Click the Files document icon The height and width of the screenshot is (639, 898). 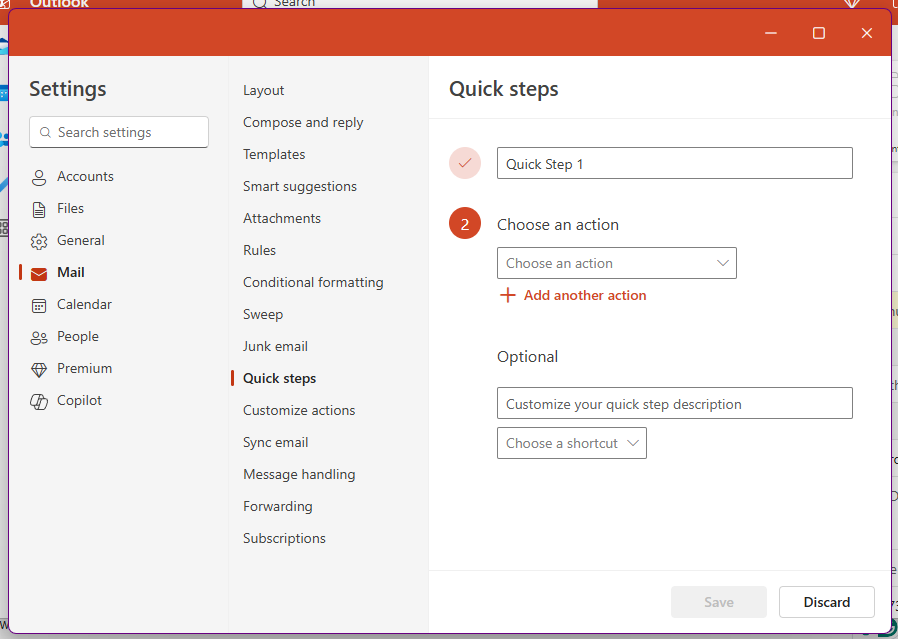pyautogui.click(x=39, y=210)
